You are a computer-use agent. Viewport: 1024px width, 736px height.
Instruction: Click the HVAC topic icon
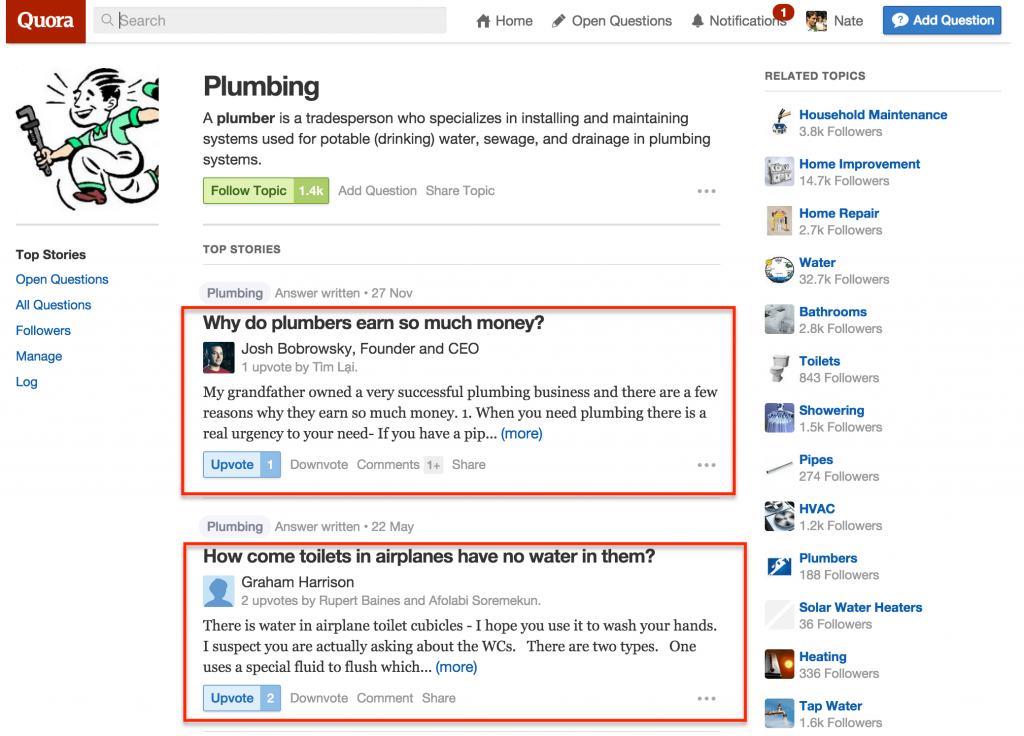click(779, 517)
